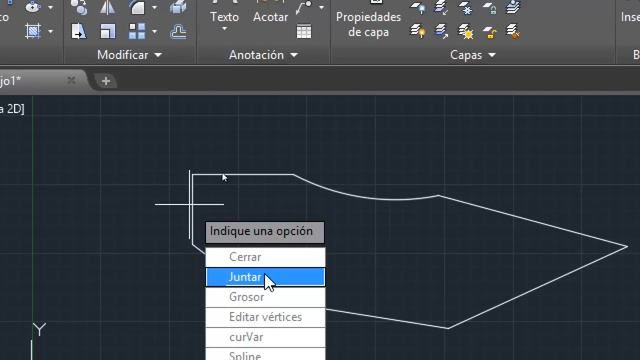Image resolution: width=640 pixels, height=360 pixels.
Task: Click the Make Current layer icon
Action: [513, 7]
